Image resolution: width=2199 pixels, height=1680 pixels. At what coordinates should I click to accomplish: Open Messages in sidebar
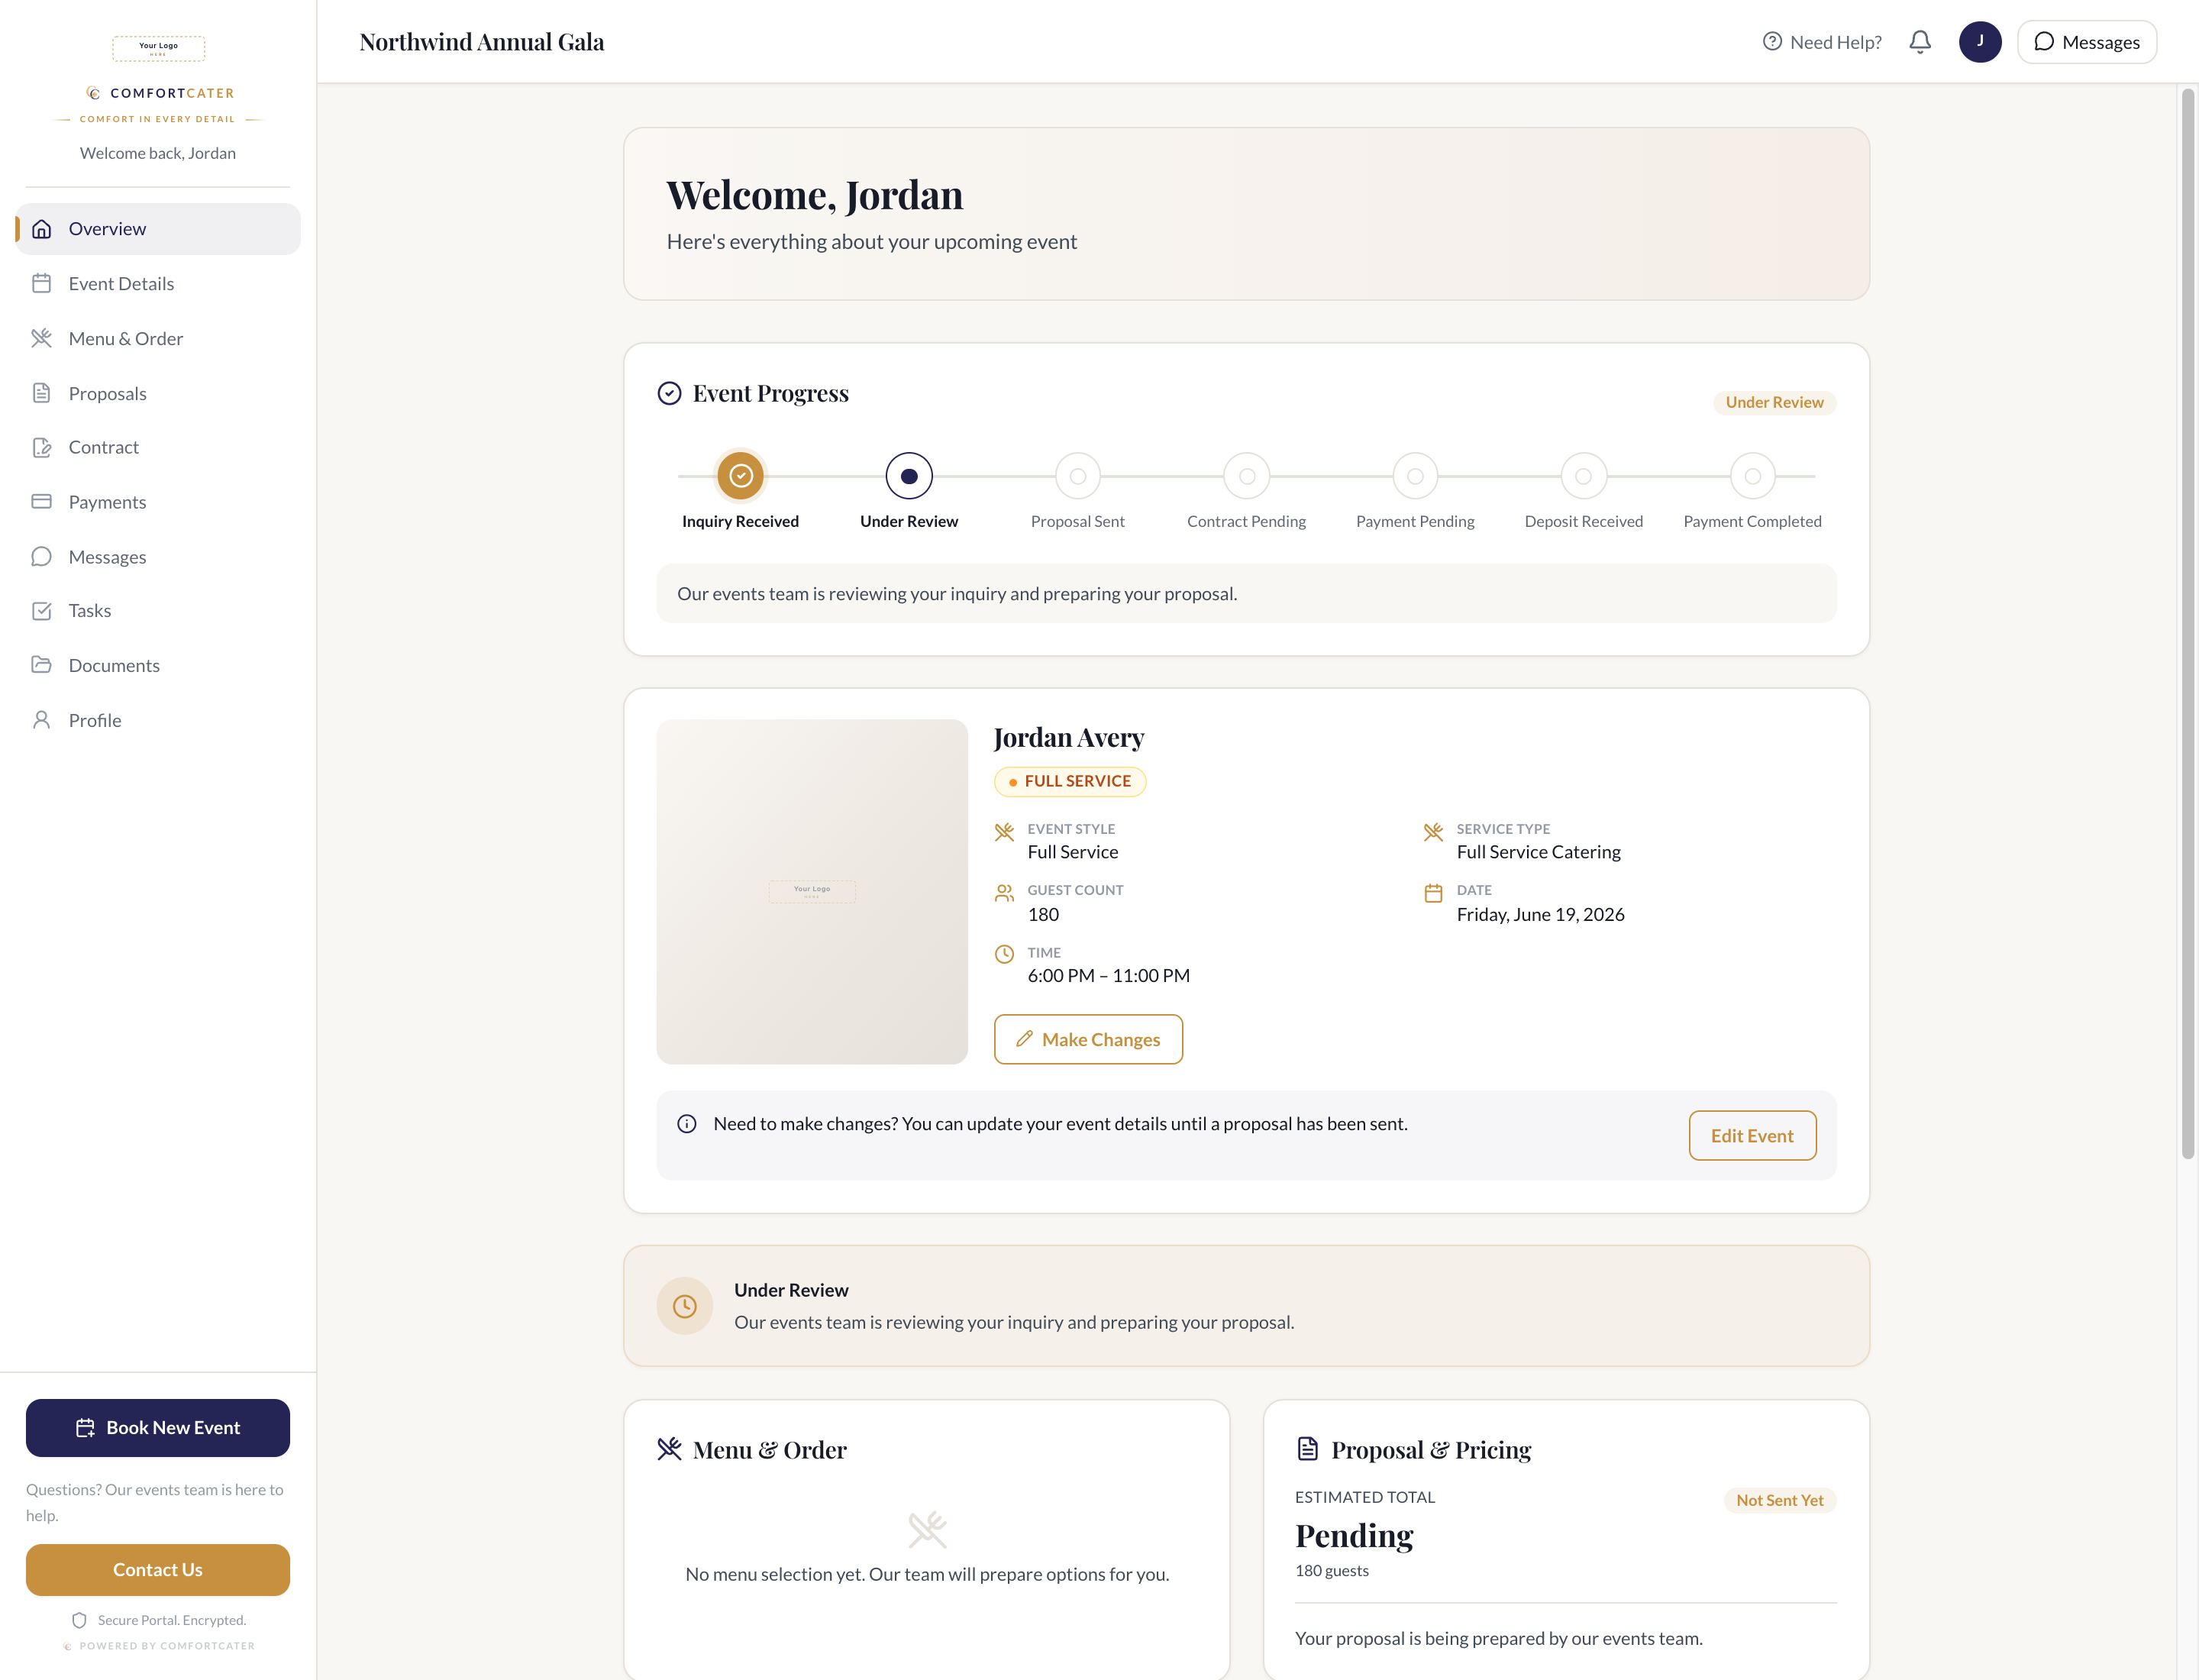158,556
